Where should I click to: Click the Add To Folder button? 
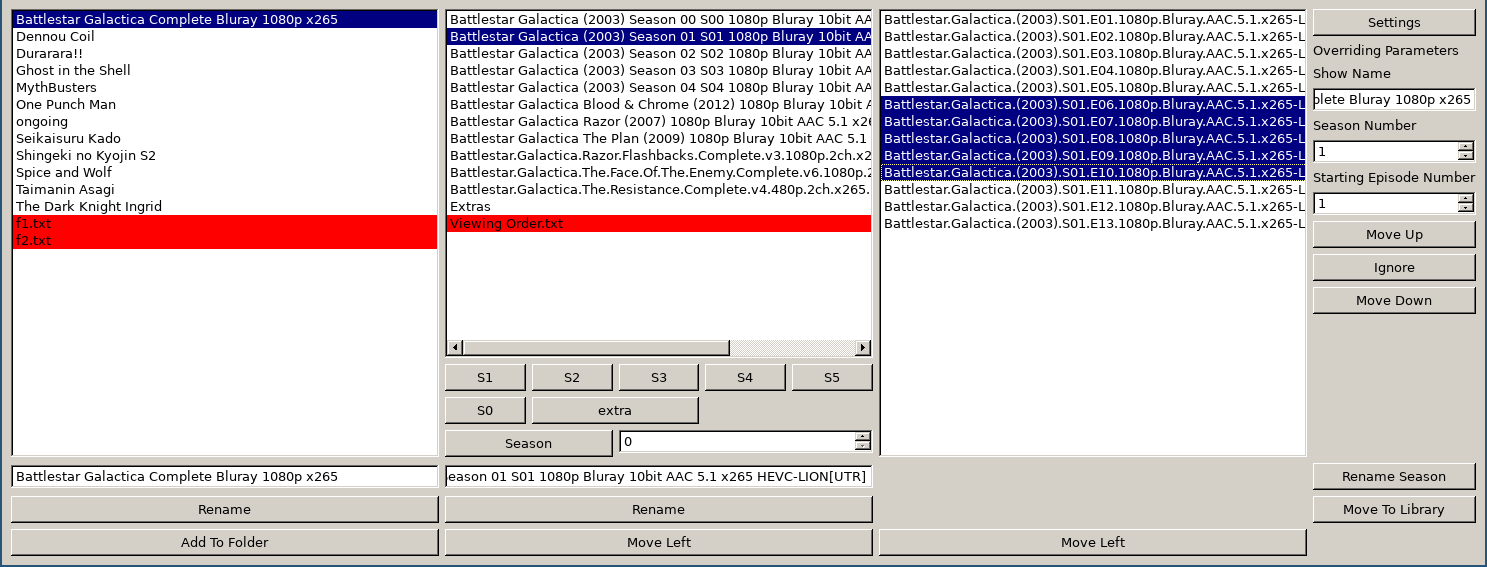225,542
